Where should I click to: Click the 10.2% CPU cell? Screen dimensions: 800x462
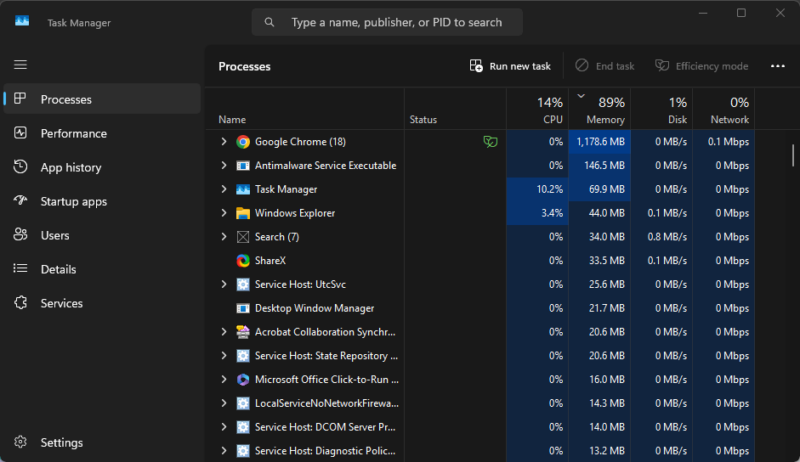click(x=537, y=189)
